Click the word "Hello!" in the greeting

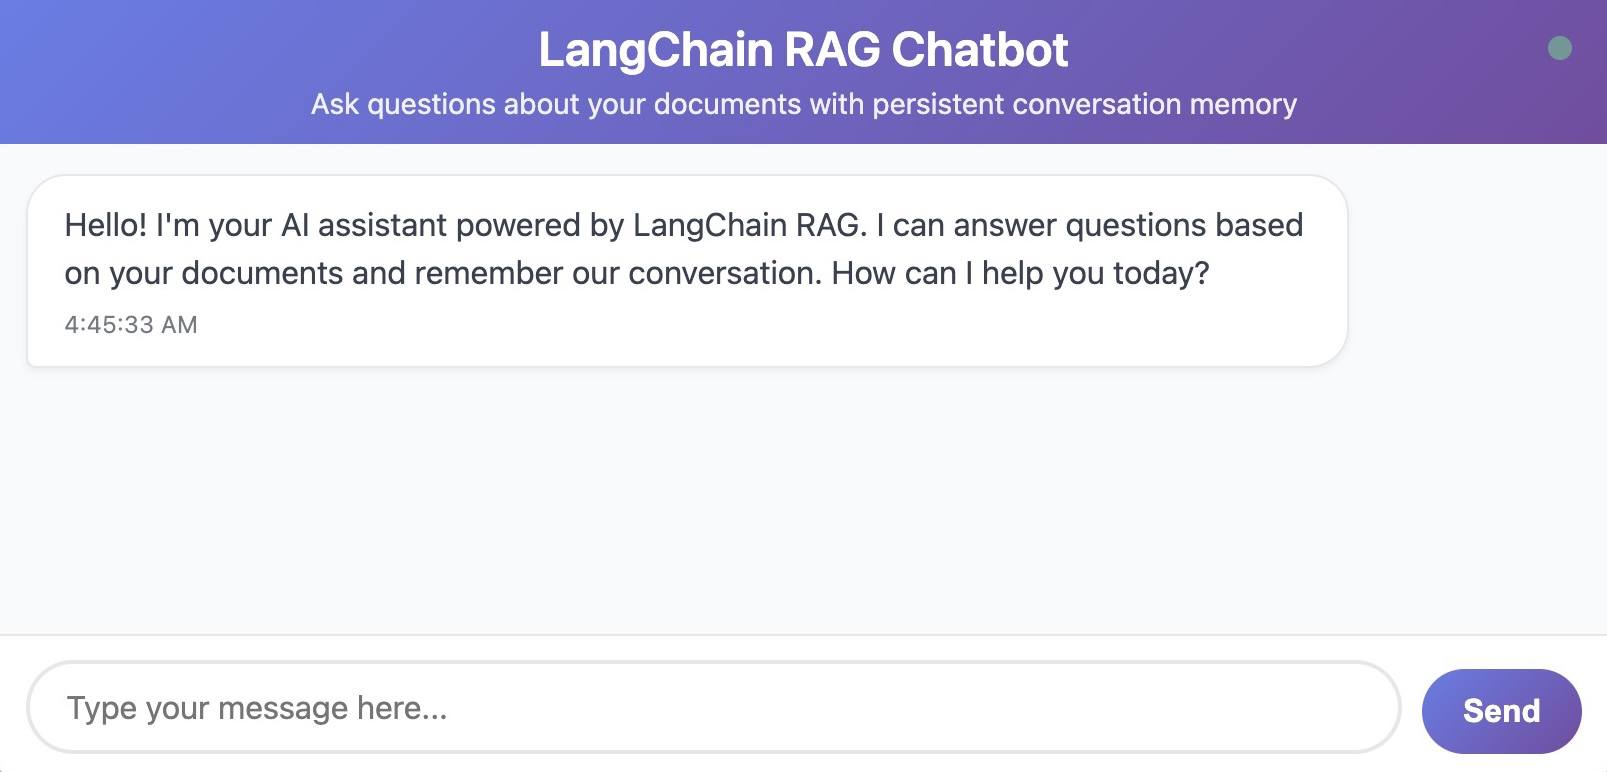[105, 225]
